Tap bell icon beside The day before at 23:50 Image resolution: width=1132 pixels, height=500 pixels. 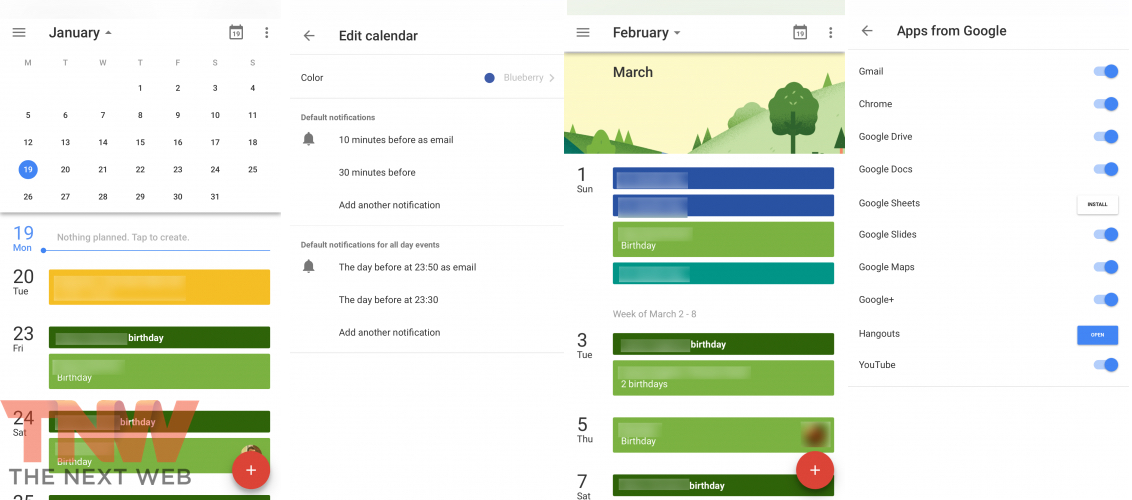(x=309, y=266)
